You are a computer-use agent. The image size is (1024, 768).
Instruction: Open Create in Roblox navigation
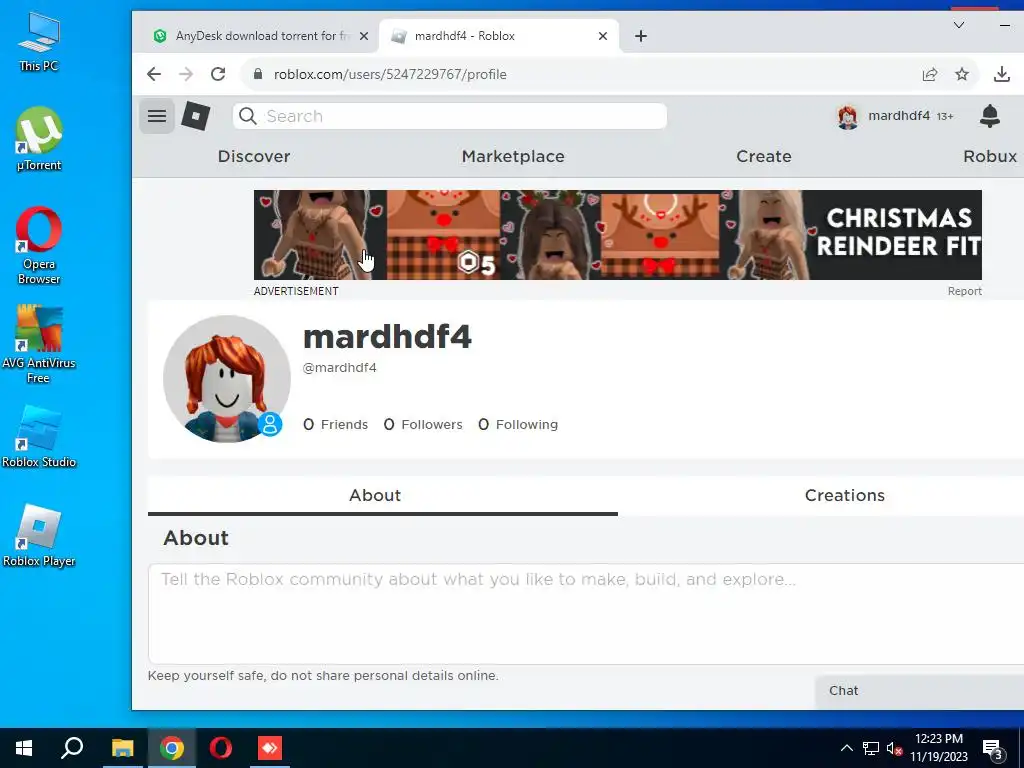pyautogui.click(x=763, y=157)
